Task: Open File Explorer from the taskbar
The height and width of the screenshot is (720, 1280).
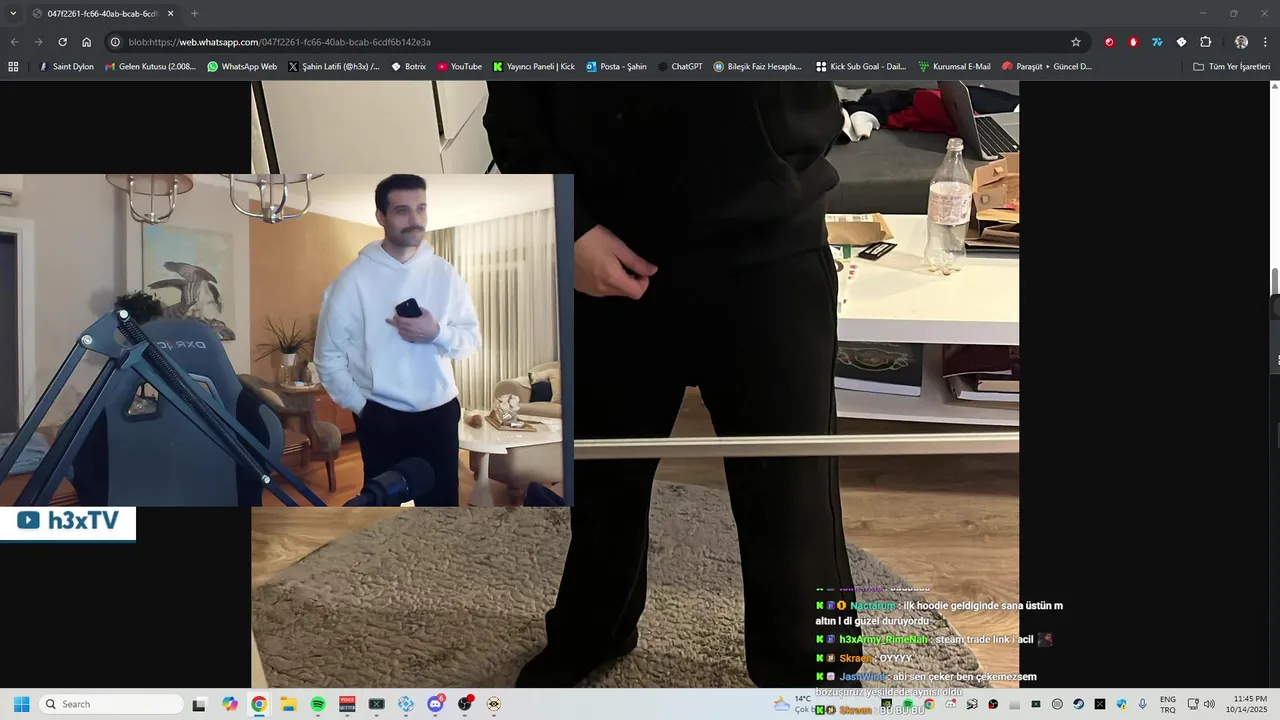Action: tap(288, 704)
